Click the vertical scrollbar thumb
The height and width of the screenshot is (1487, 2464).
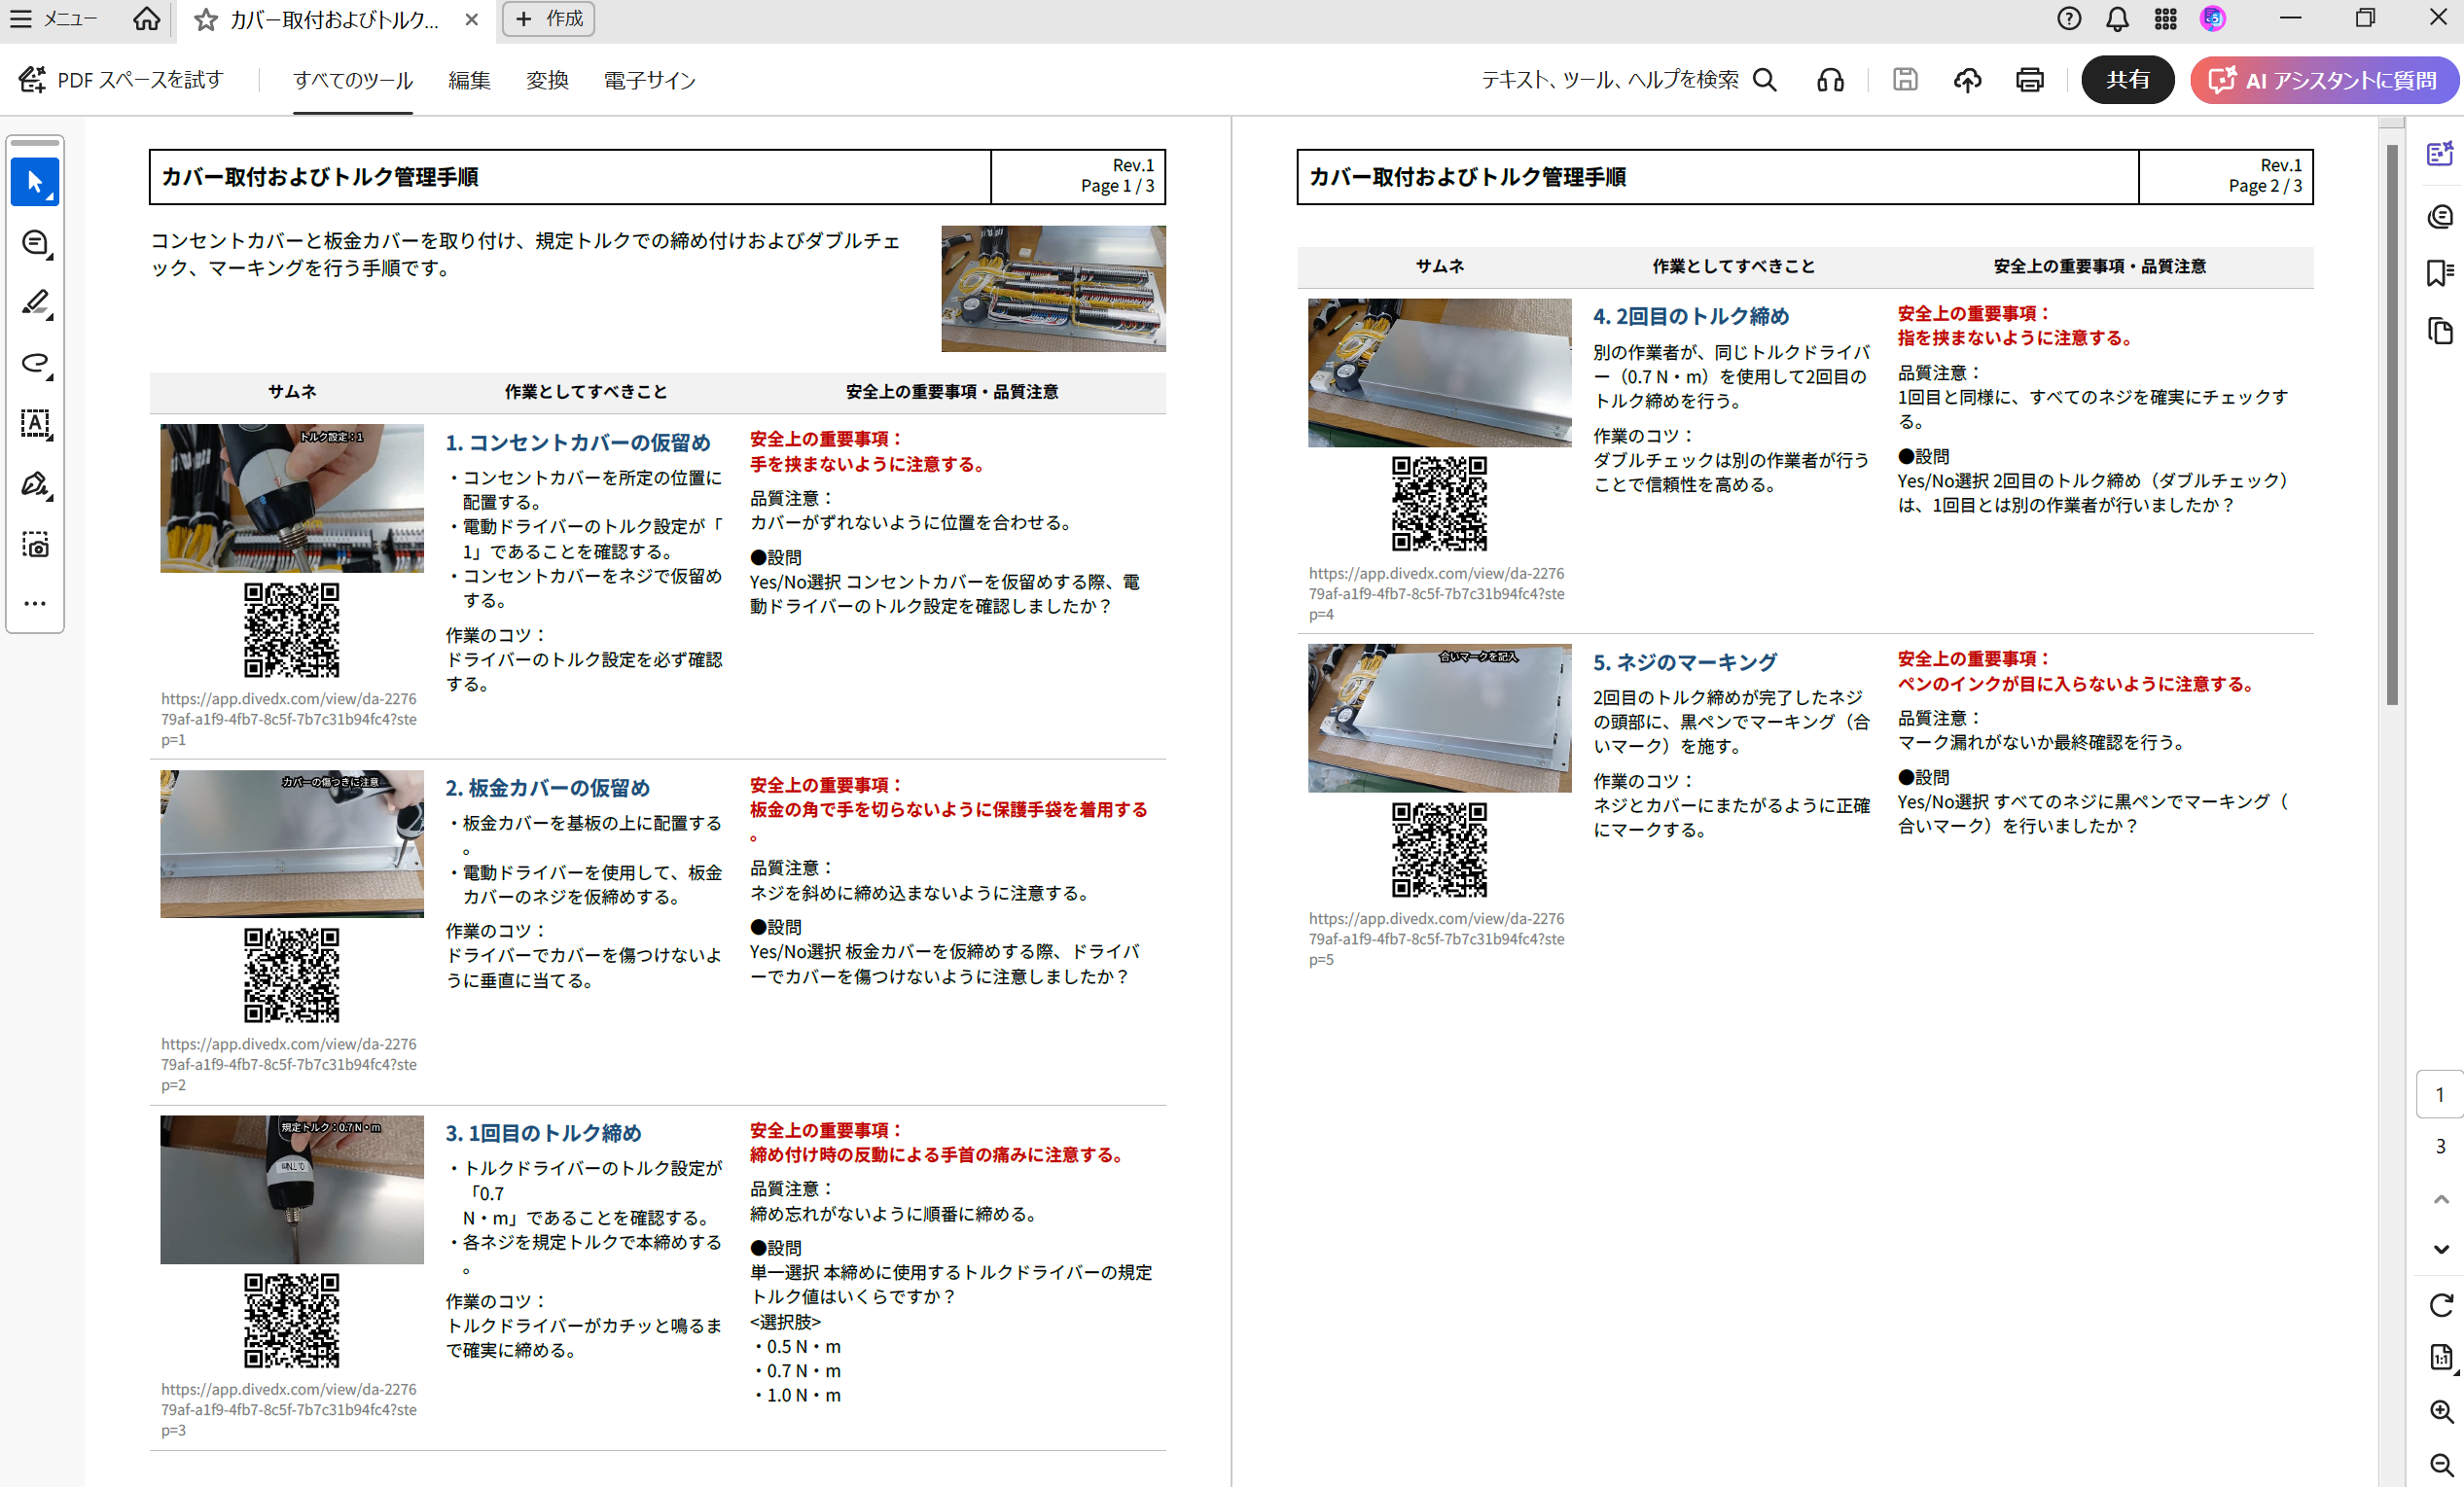[2392, 425]
